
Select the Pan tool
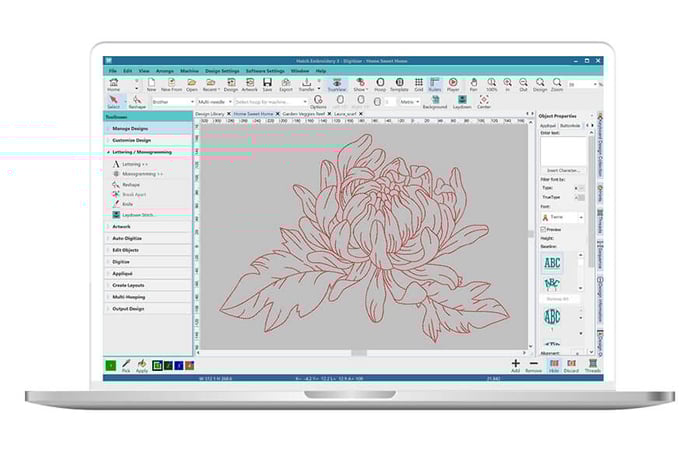coord(473,84)
